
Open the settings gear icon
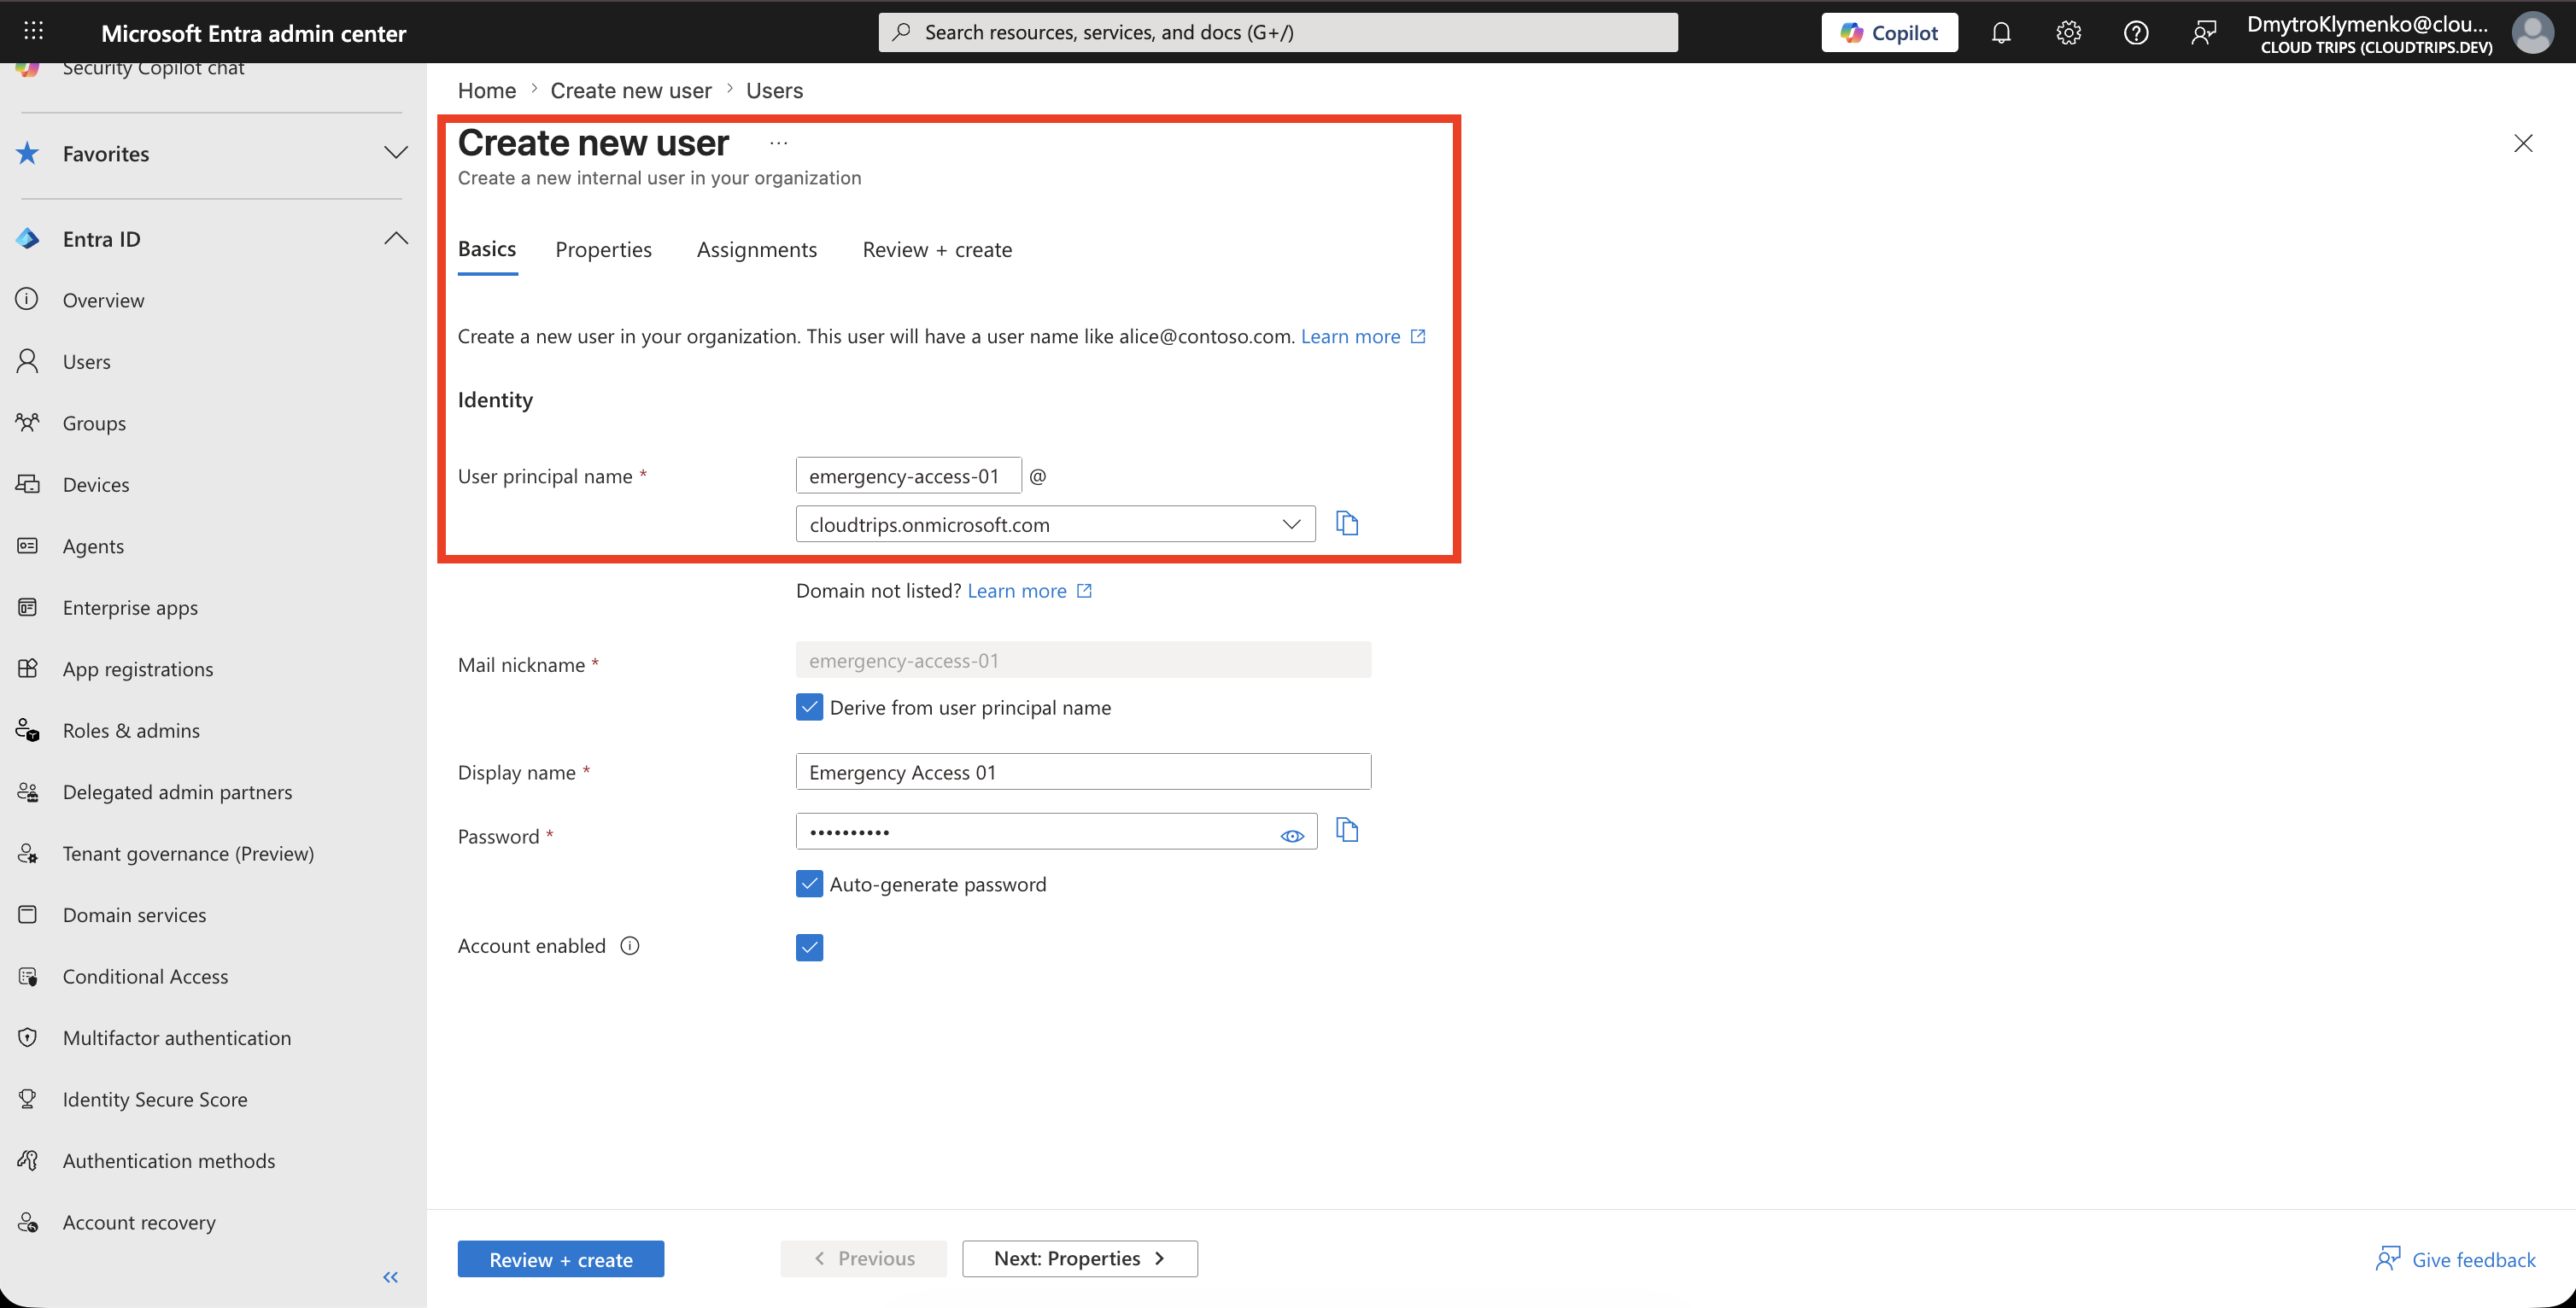point(2069,32)
